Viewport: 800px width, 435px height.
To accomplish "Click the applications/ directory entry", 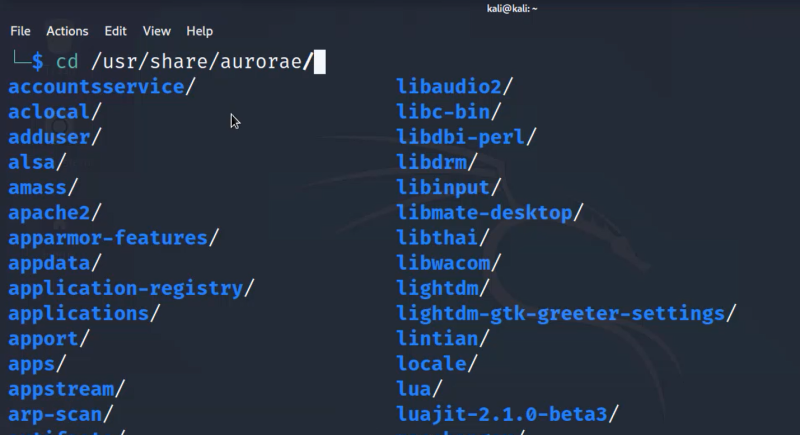I will 84,314.
